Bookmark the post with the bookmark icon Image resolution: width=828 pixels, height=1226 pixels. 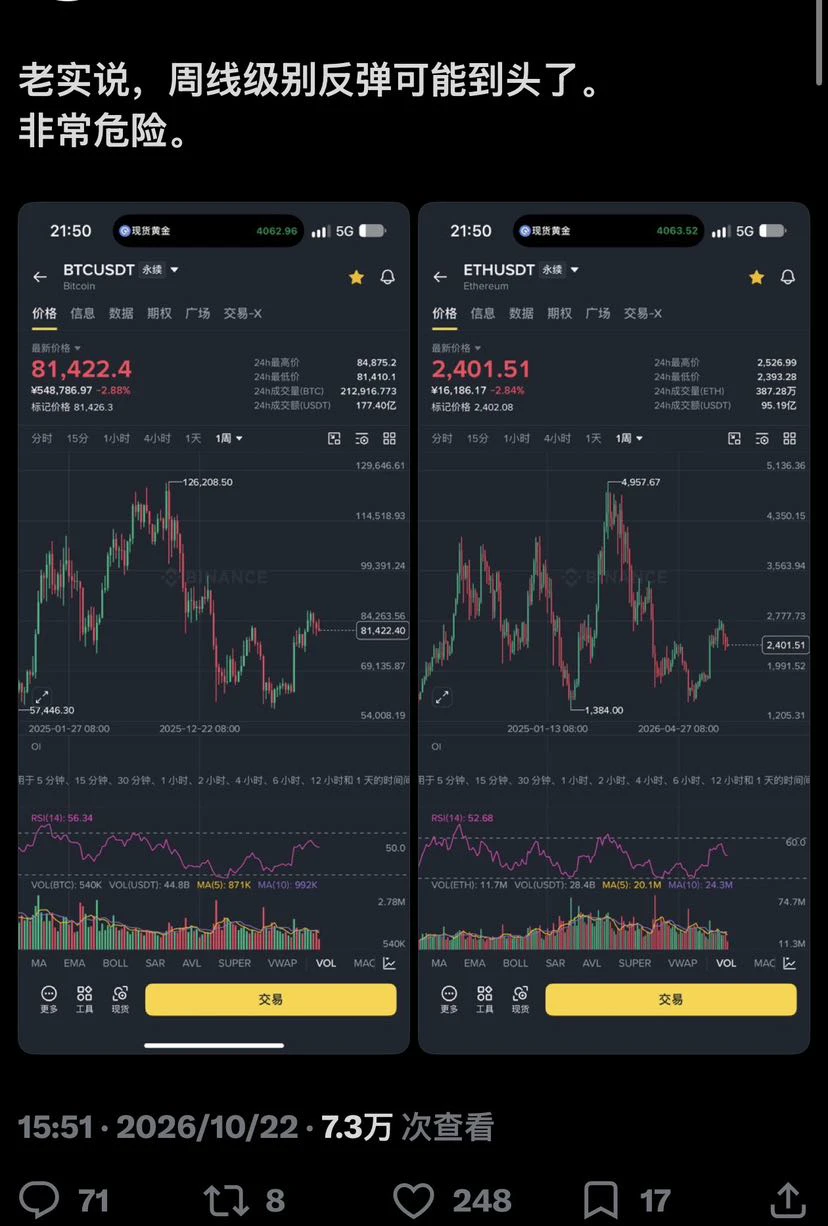[x=600, y=1199]
